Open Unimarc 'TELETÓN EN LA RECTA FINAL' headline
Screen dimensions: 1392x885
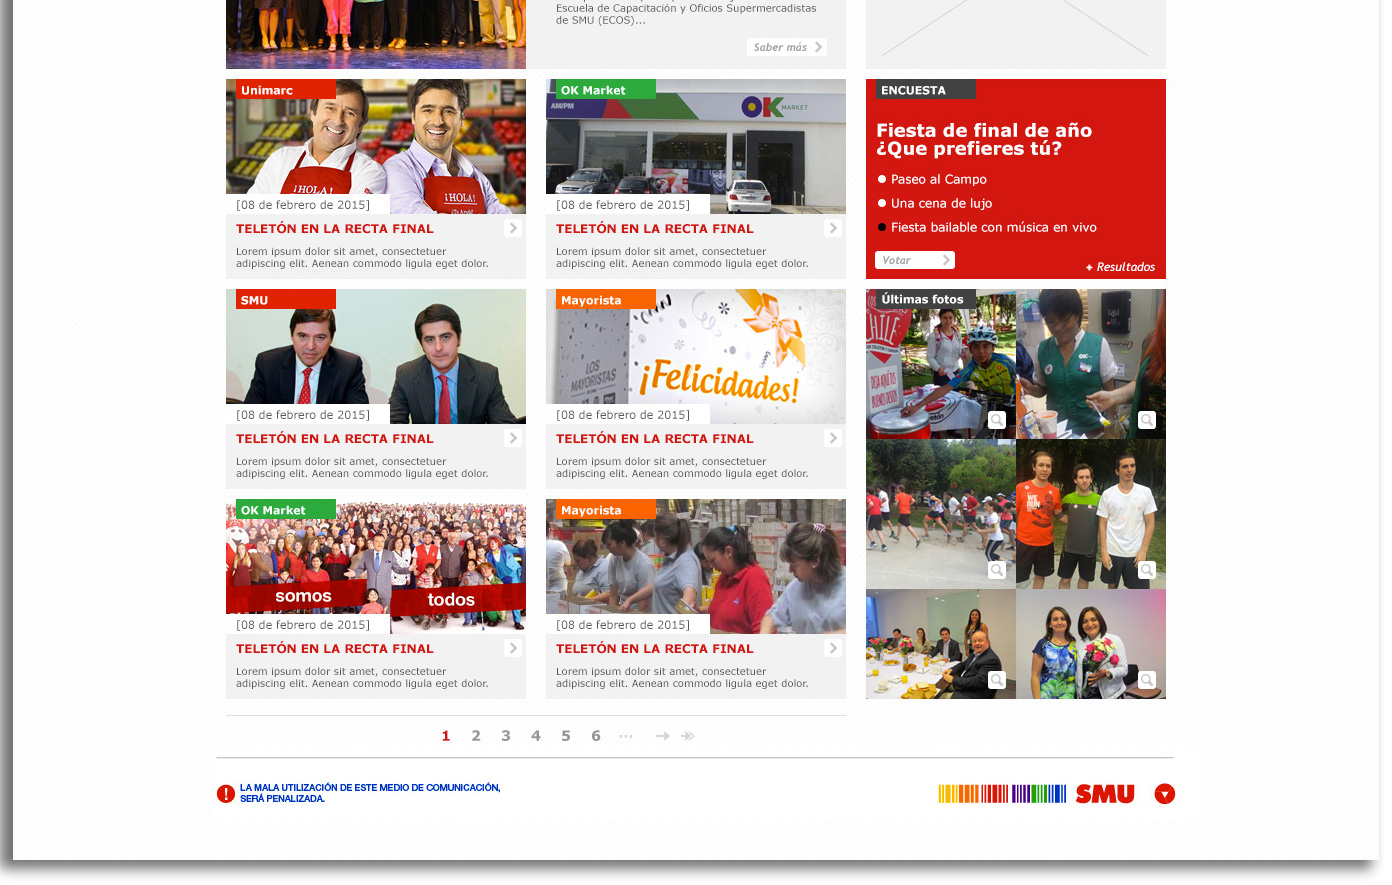335,229
